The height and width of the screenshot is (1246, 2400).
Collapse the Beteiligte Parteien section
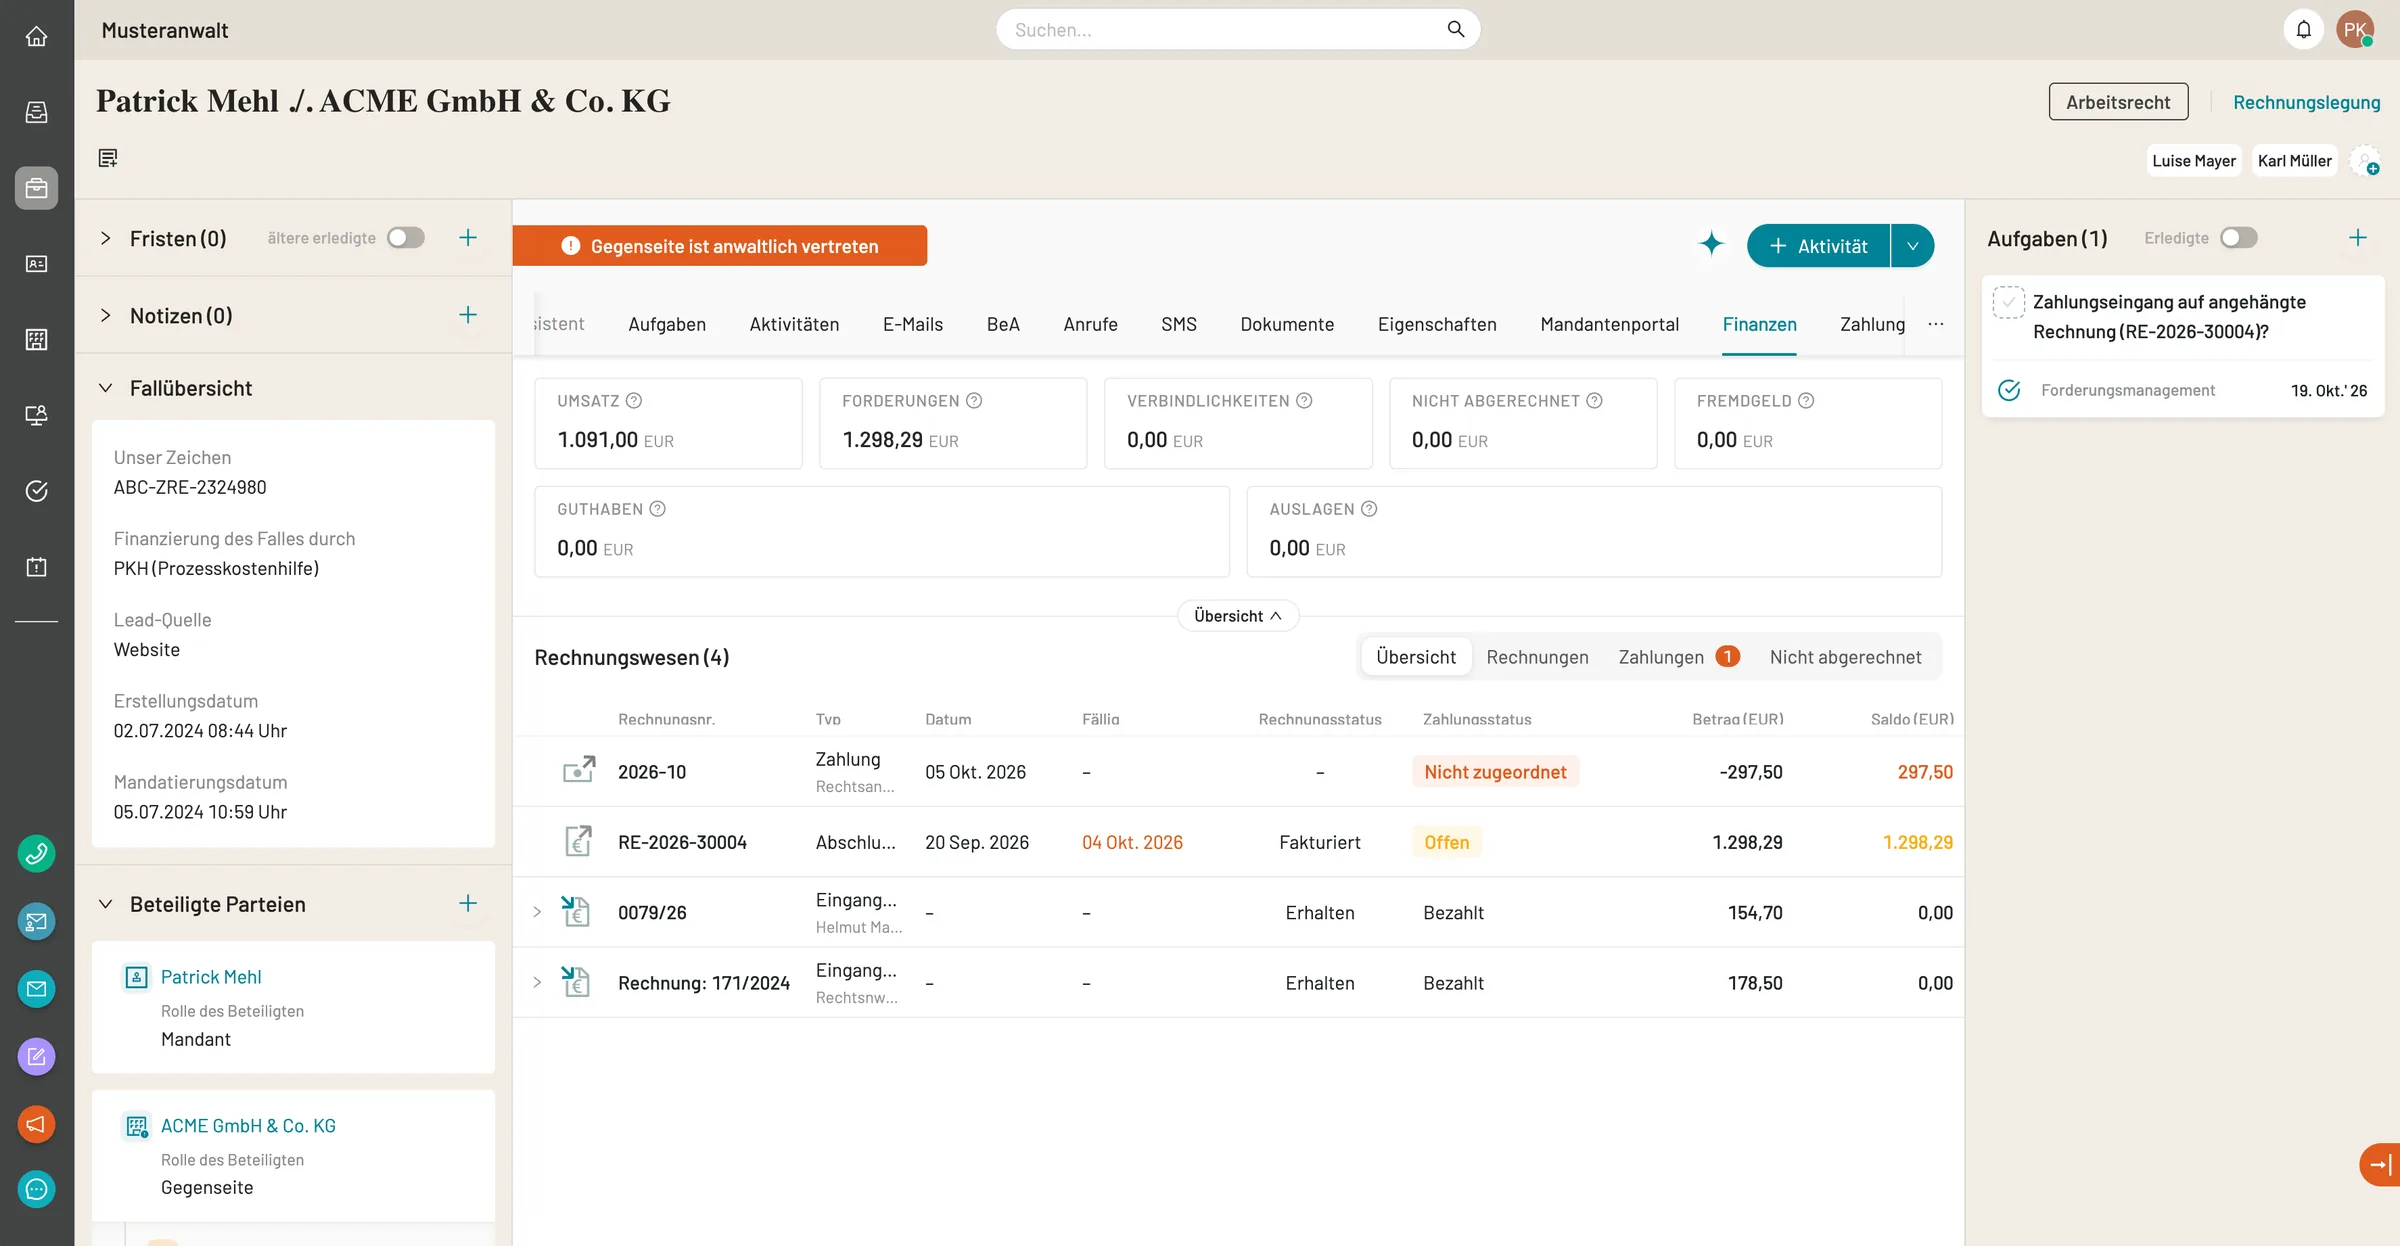click(x=105, y=904)
